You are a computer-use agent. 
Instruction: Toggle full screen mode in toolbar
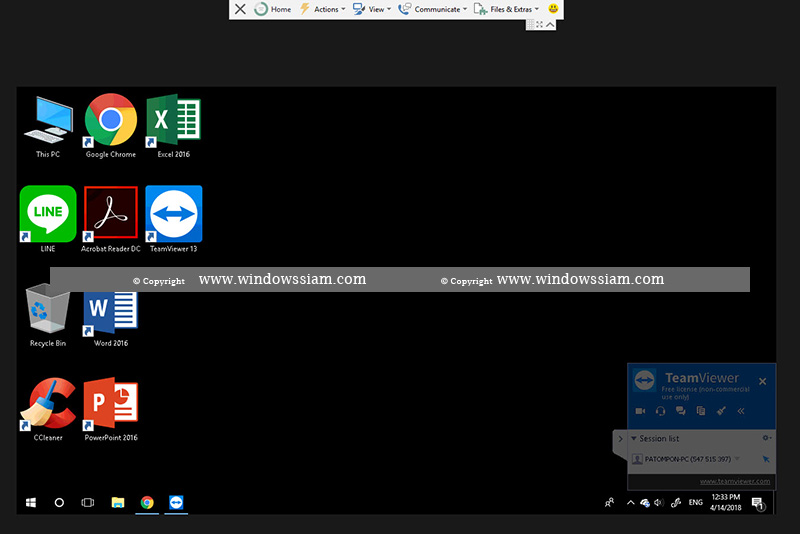click(x=540, y=24)
